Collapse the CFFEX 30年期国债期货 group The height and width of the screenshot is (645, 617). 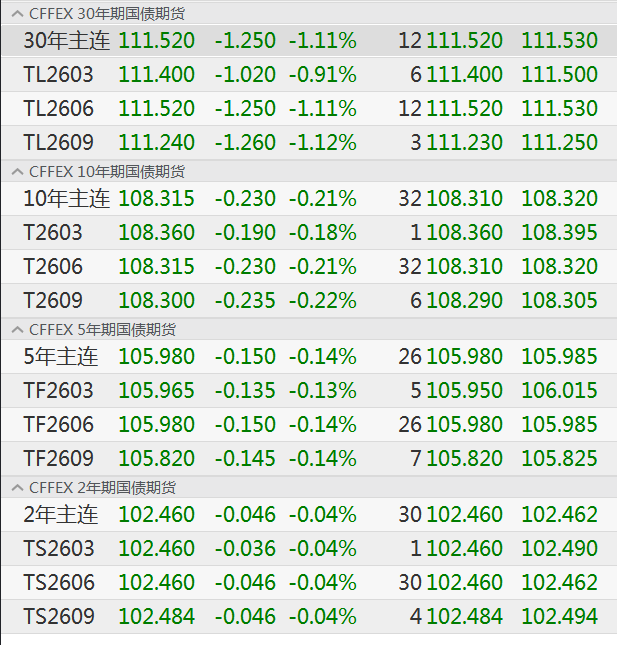(x=15, y=14)
